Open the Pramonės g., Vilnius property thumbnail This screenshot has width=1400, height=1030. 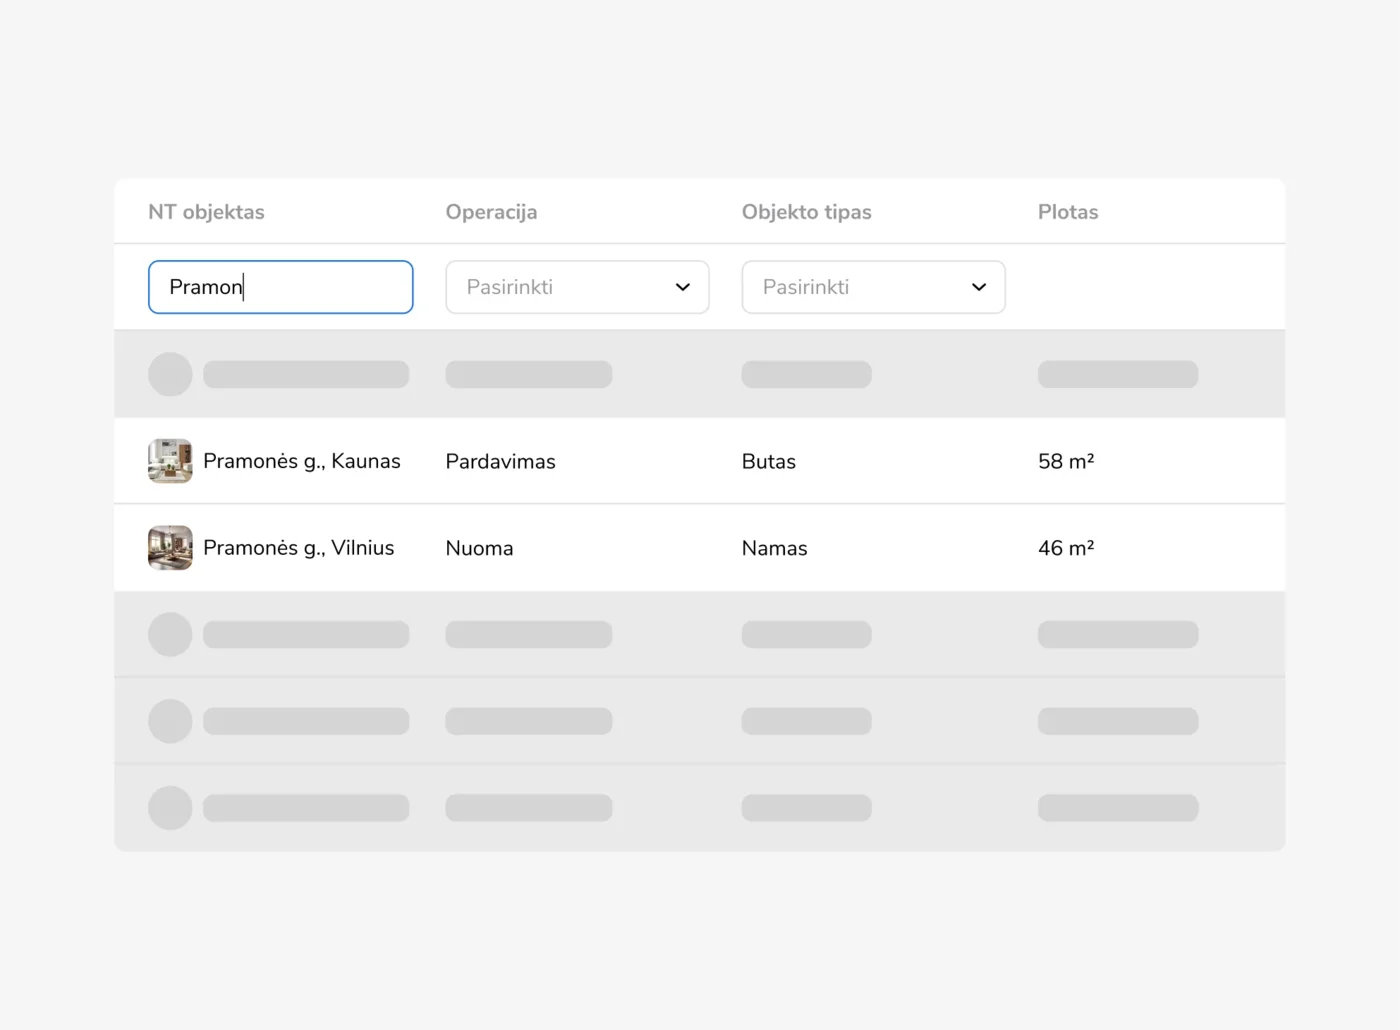point(170,548)
